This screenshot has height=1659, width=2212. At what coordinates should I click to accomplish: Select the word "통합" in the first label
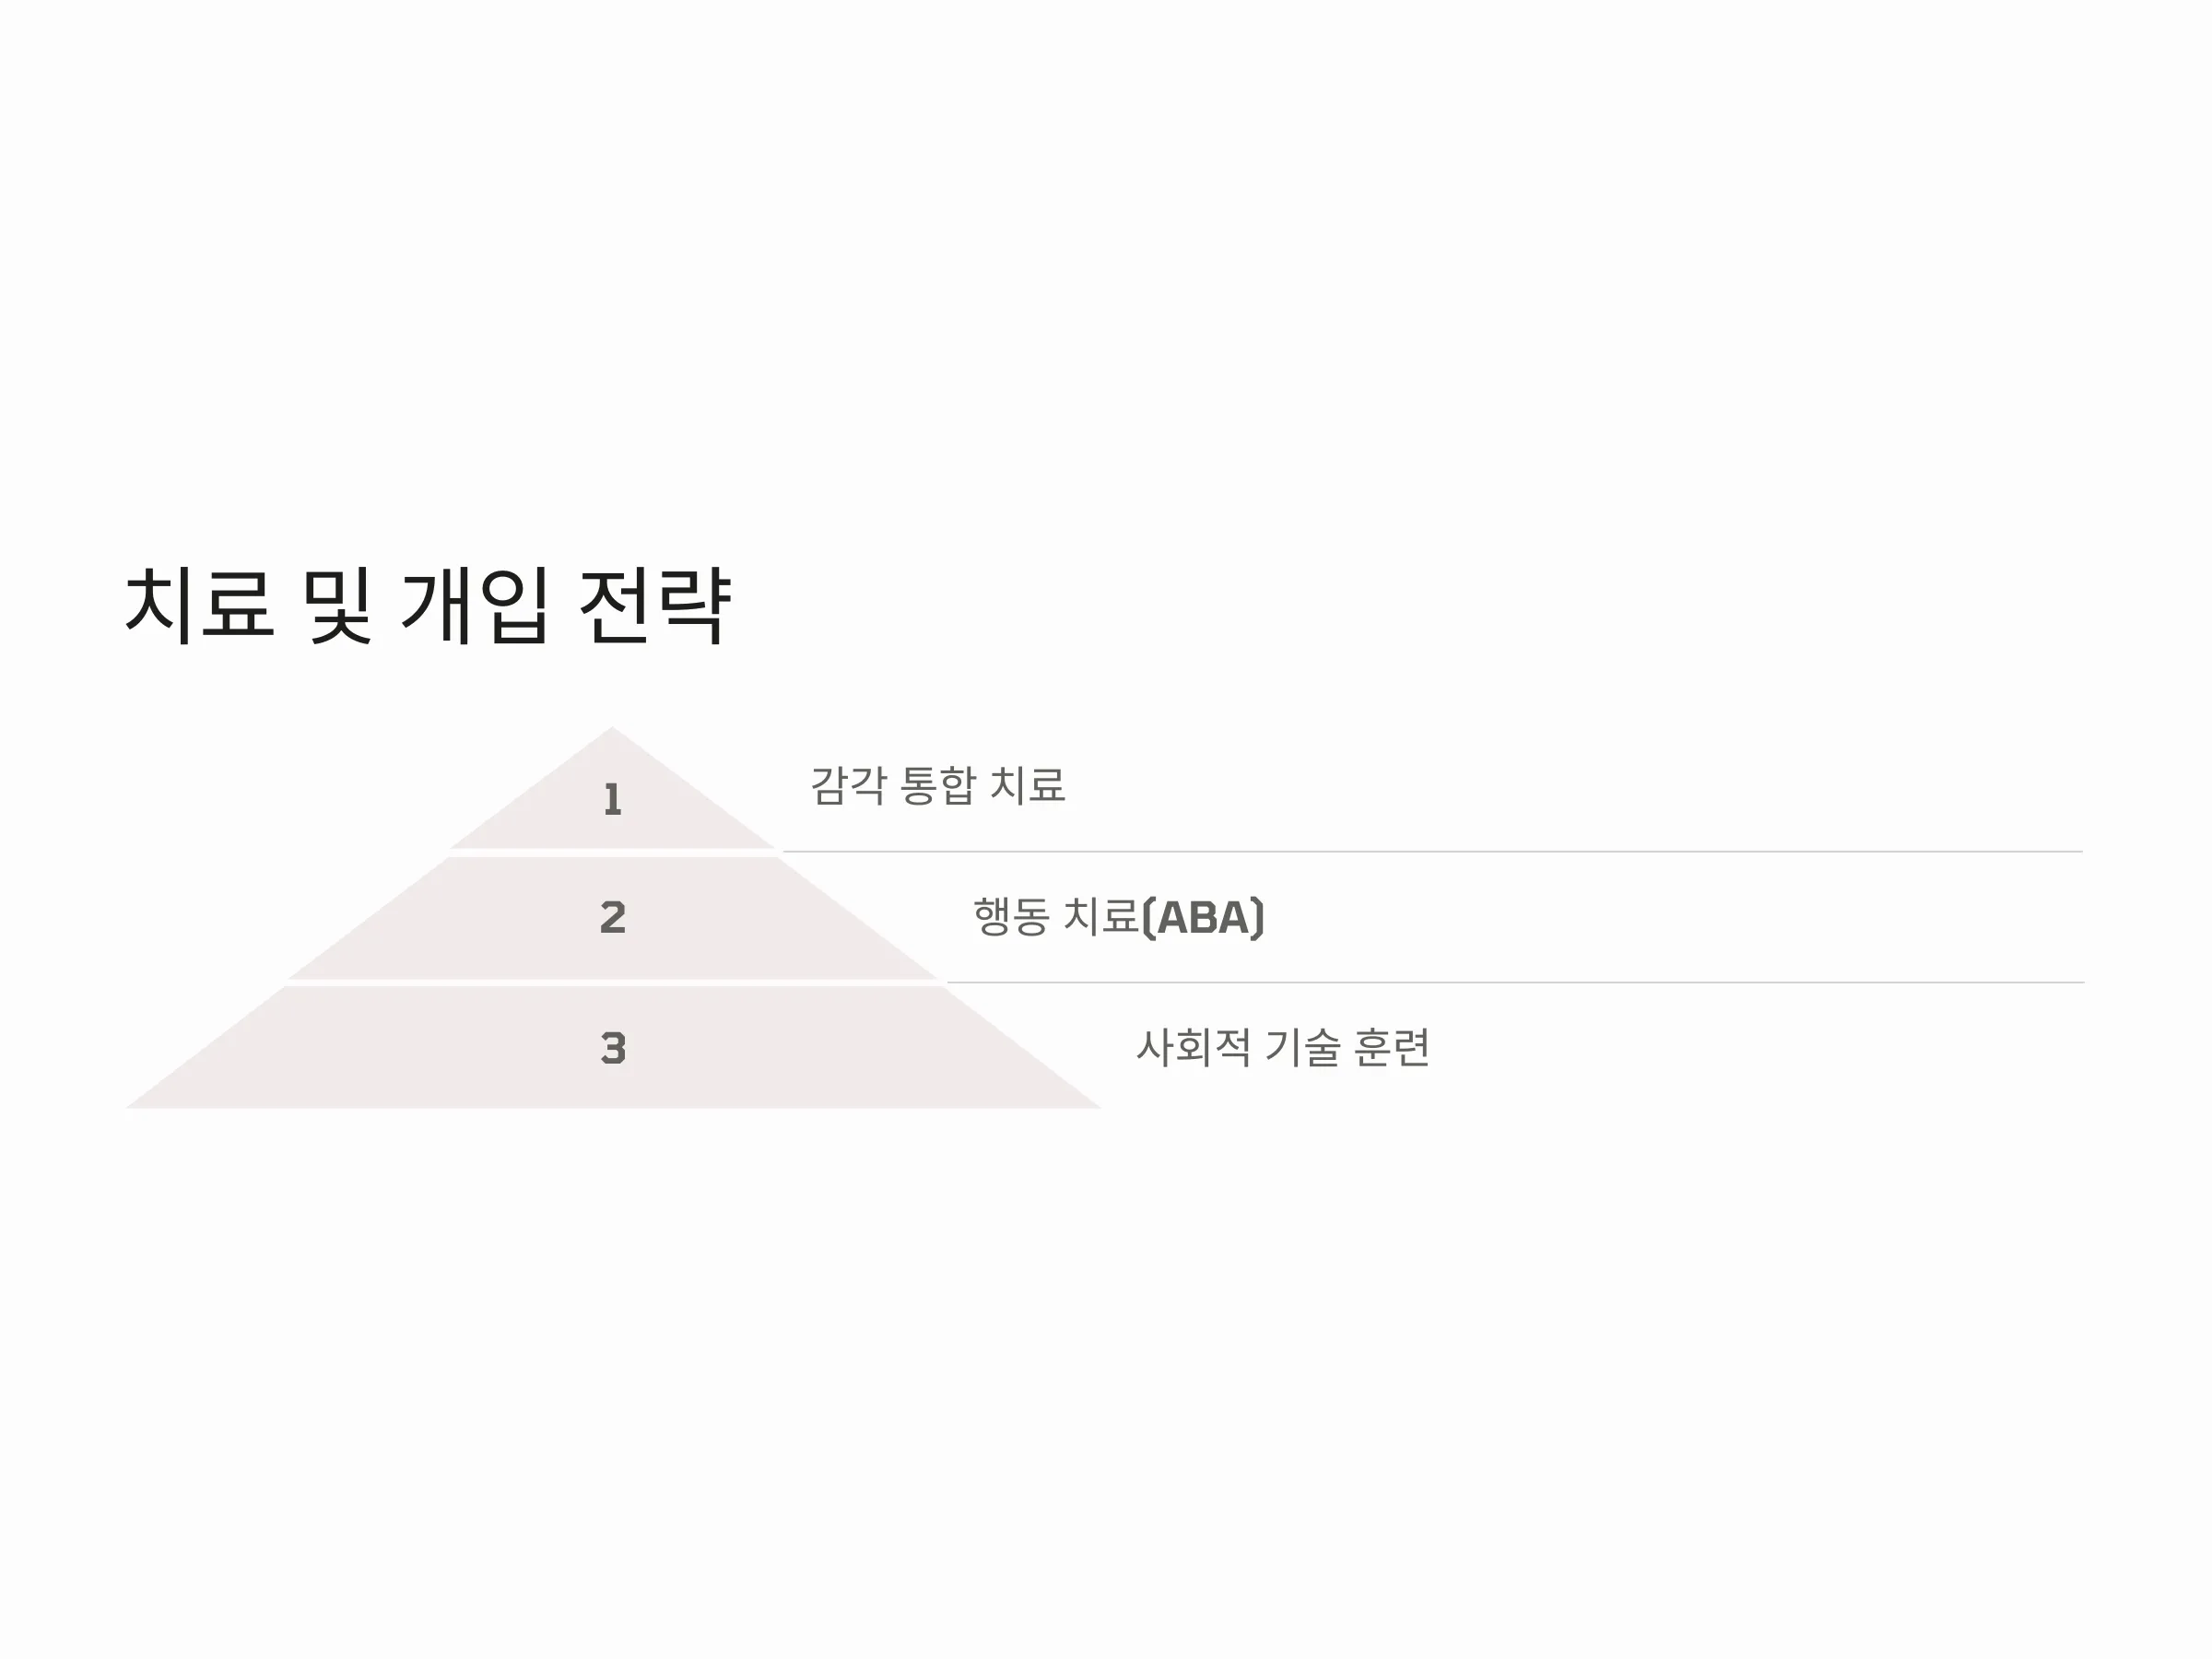click(x=937, y=785)
